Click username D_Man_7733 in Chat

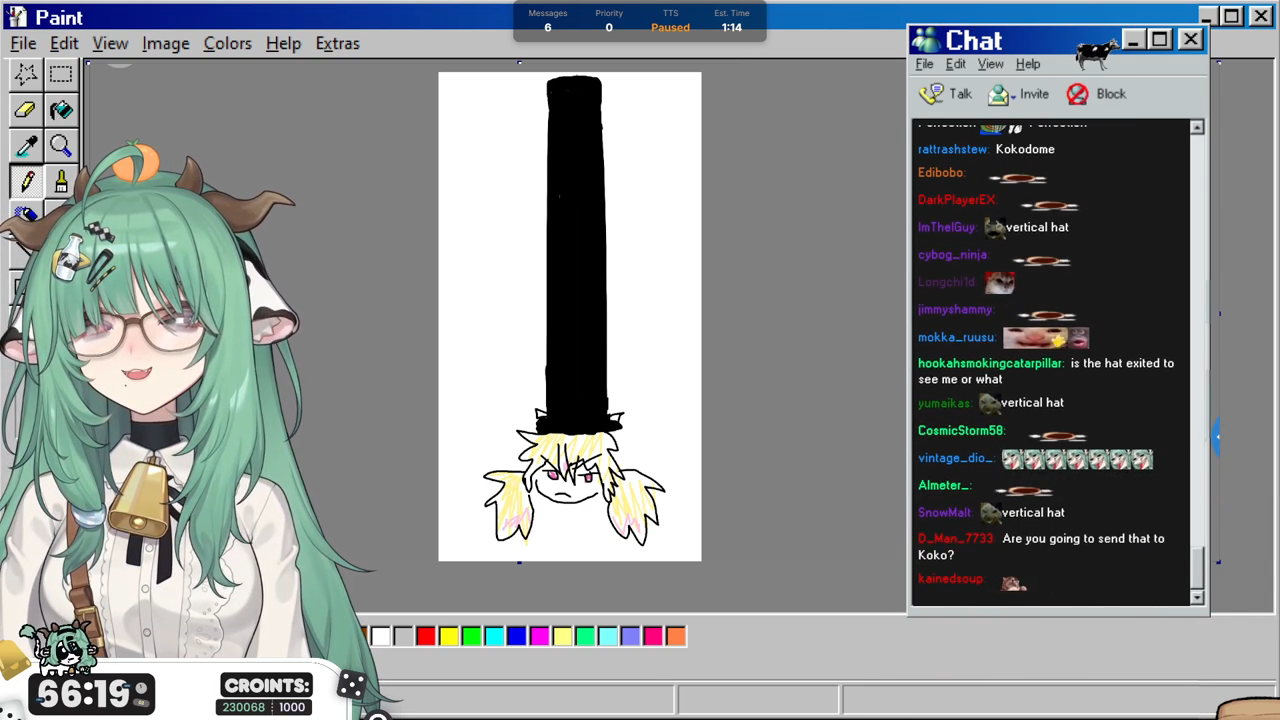956,539
